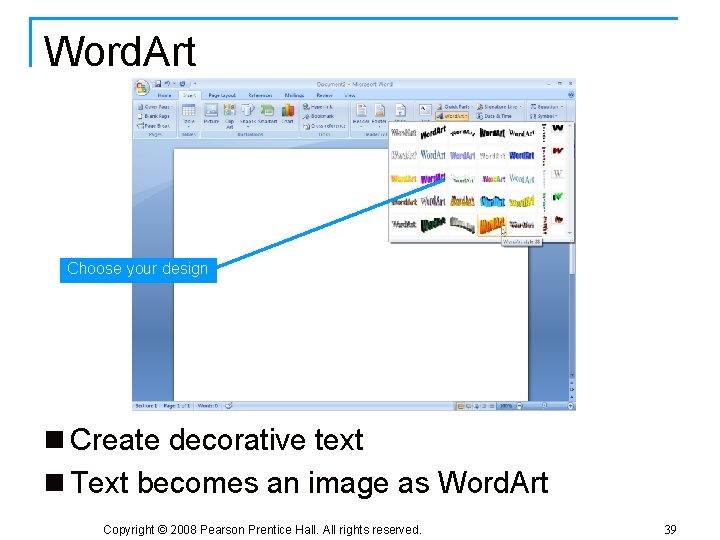Pick the orange-yellow WordArt in the third row, first column
This screenshot has height=540, width=720.
(x=403, y=178)
